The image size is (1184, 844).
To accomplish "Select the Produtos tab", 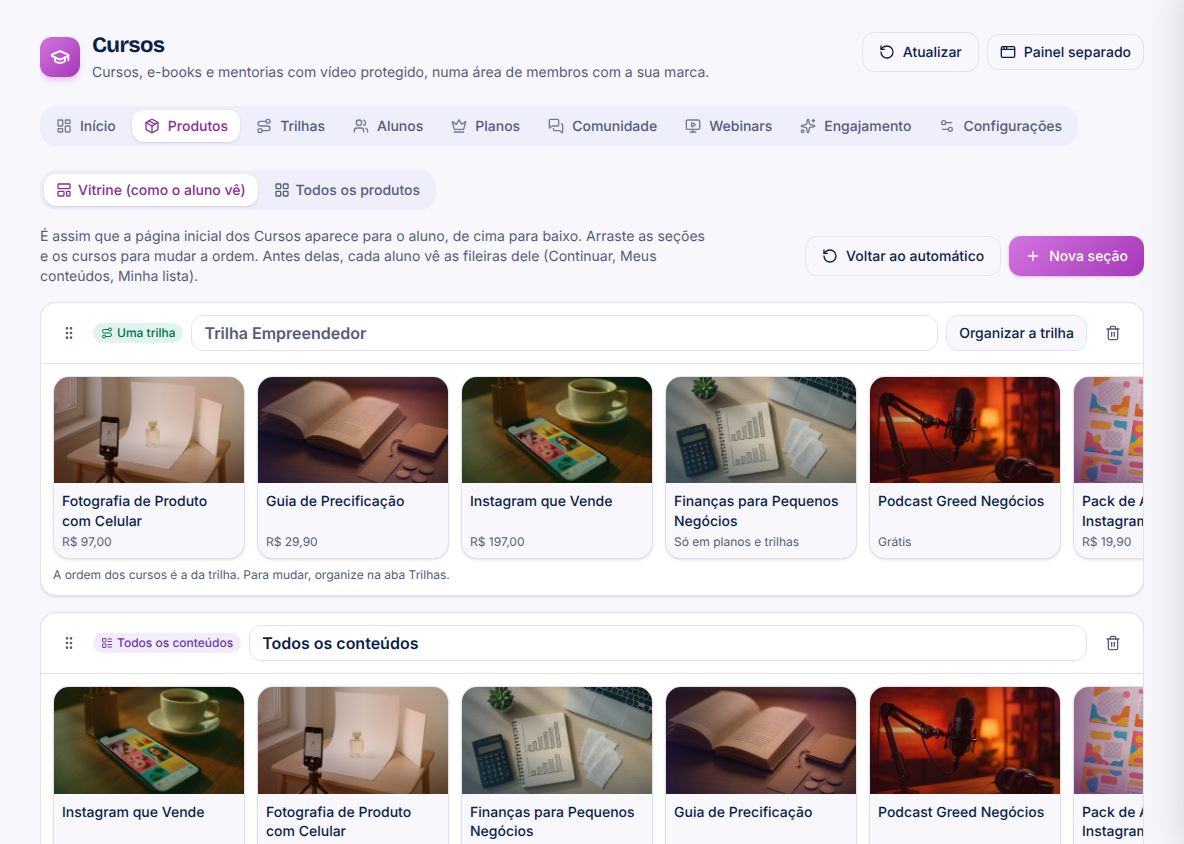I will tap(186, 126).
